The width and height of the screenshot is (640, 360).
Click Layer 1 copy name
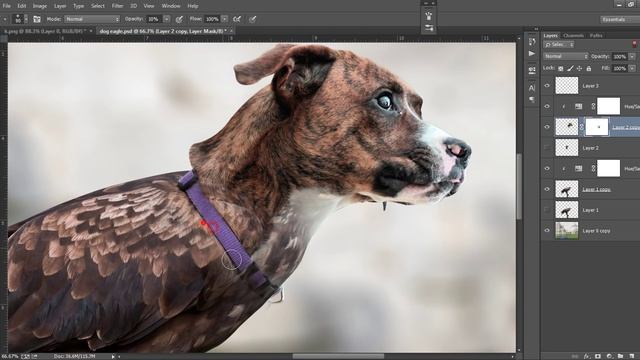596,189
